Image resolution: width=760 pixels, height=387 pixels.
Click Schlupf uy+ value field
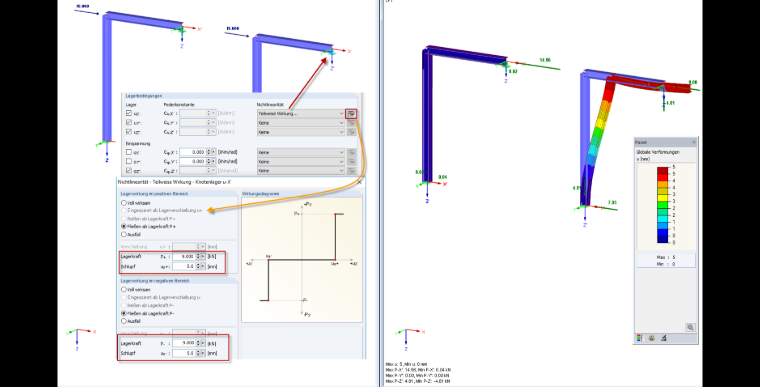click(x=184, y=266)
